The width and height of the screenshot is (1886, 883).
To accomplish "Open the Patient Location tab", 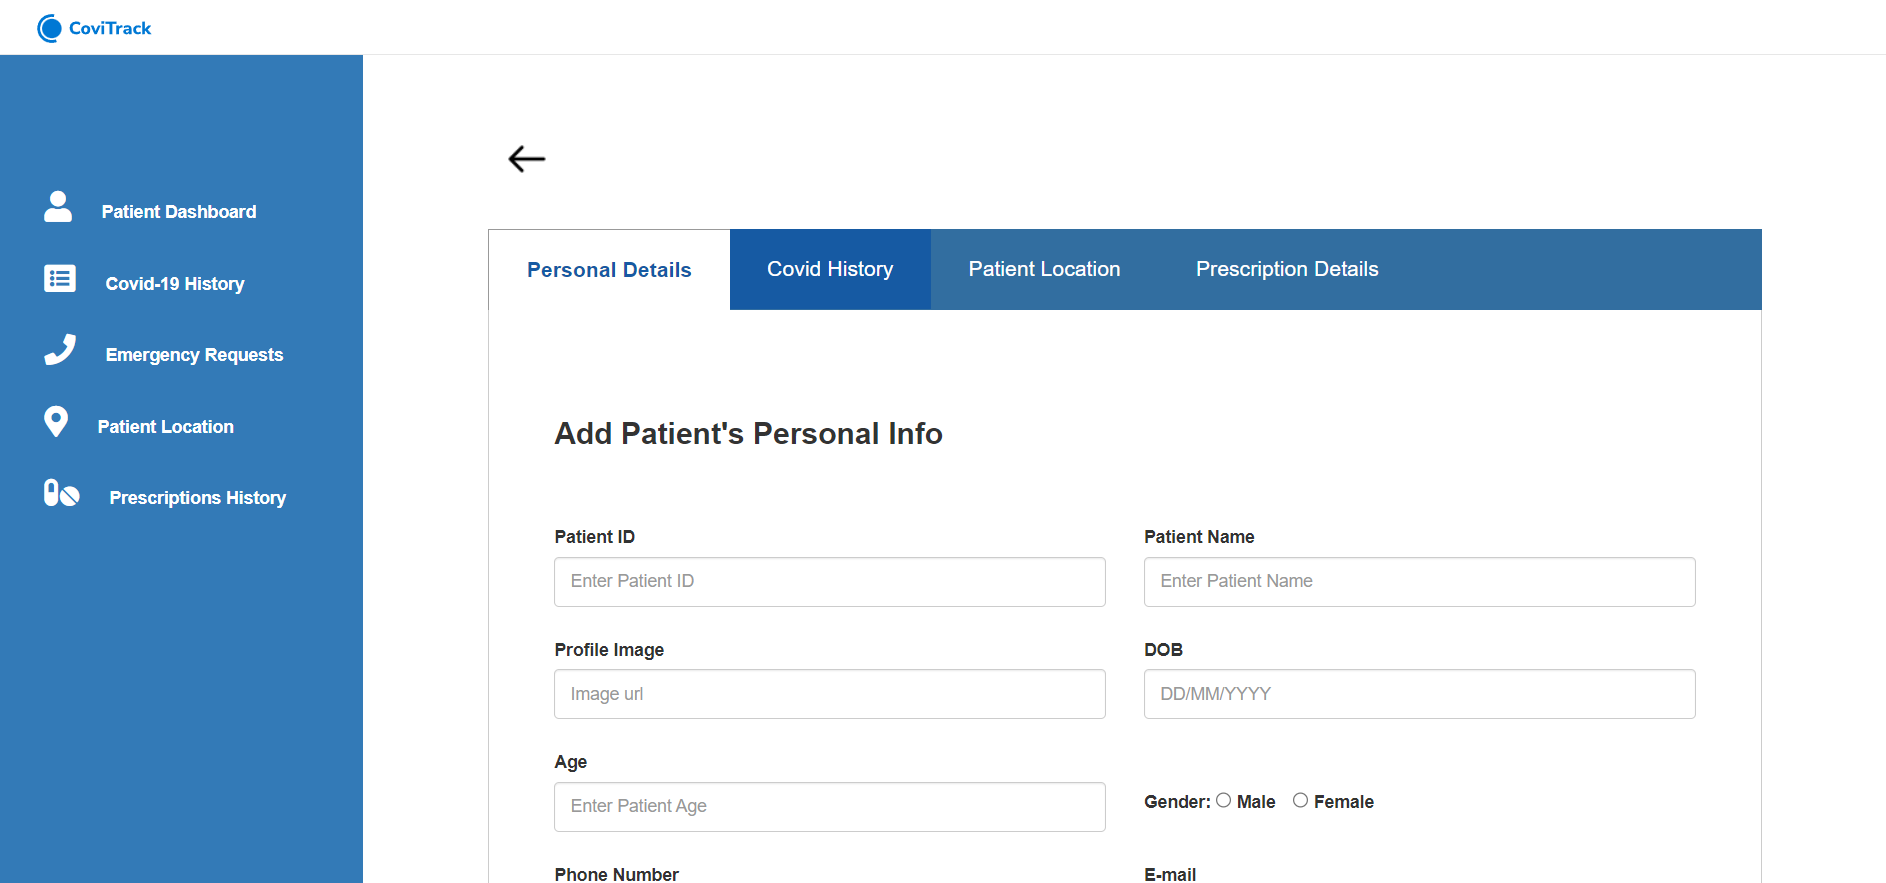I will 1044,269.
